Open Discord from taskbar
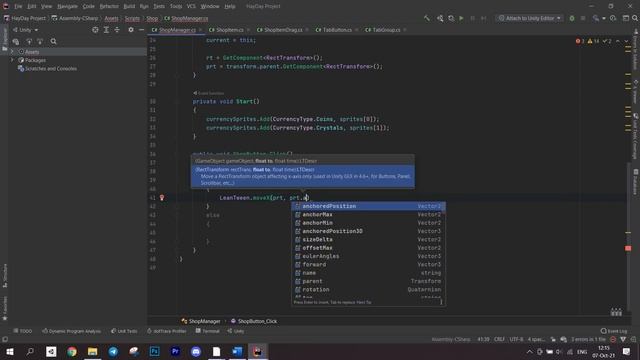 196,351
